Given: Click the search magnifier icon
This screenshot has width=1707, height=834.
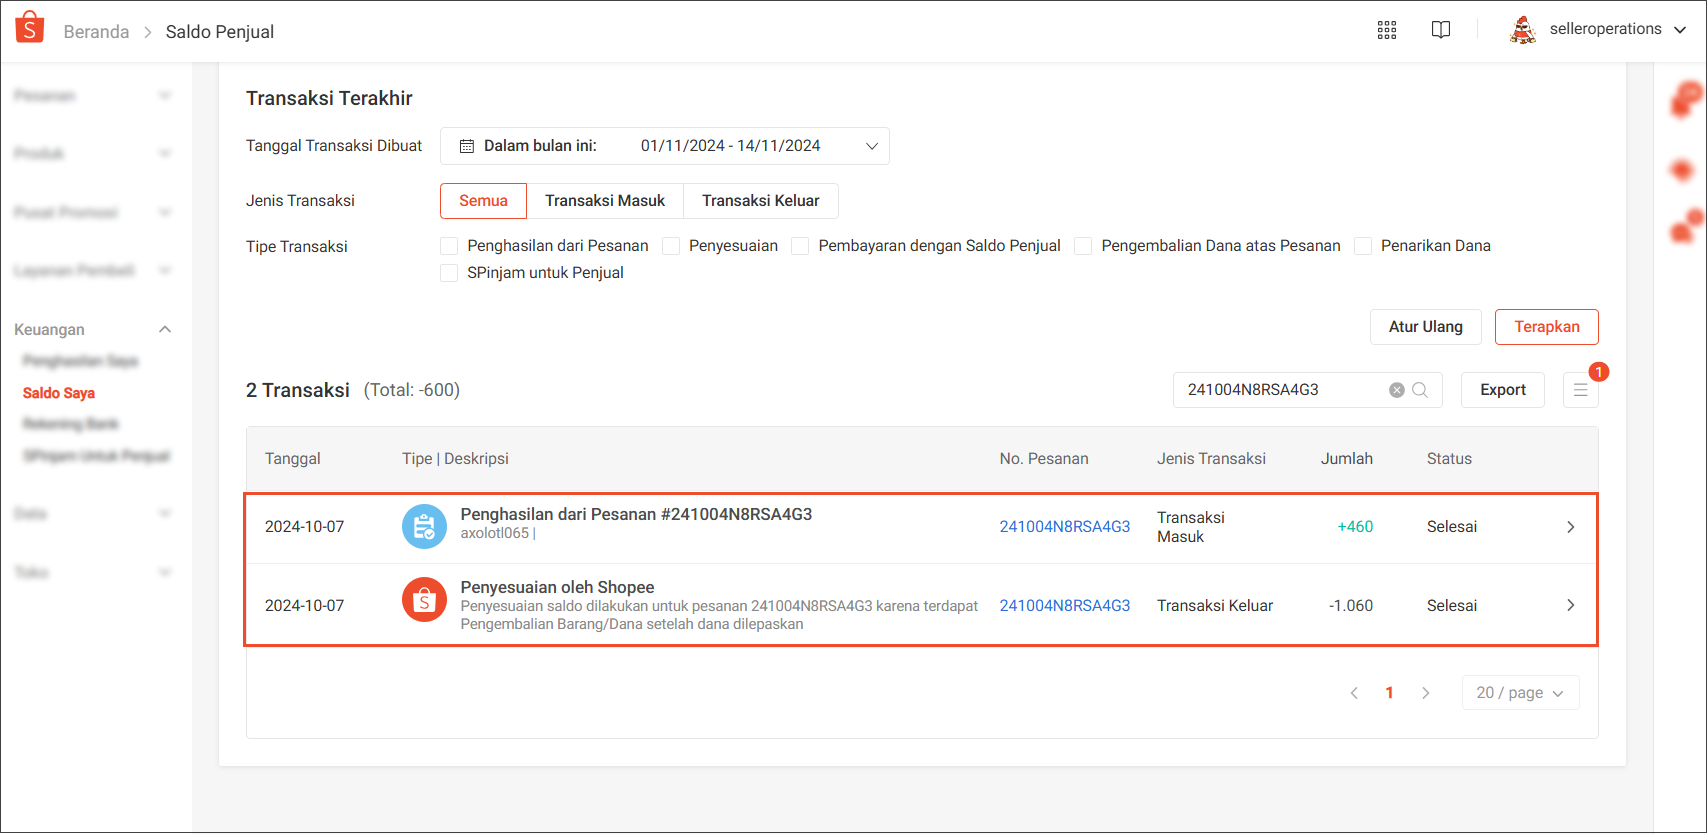Looking at the screenshot, I should [1420, 390].
